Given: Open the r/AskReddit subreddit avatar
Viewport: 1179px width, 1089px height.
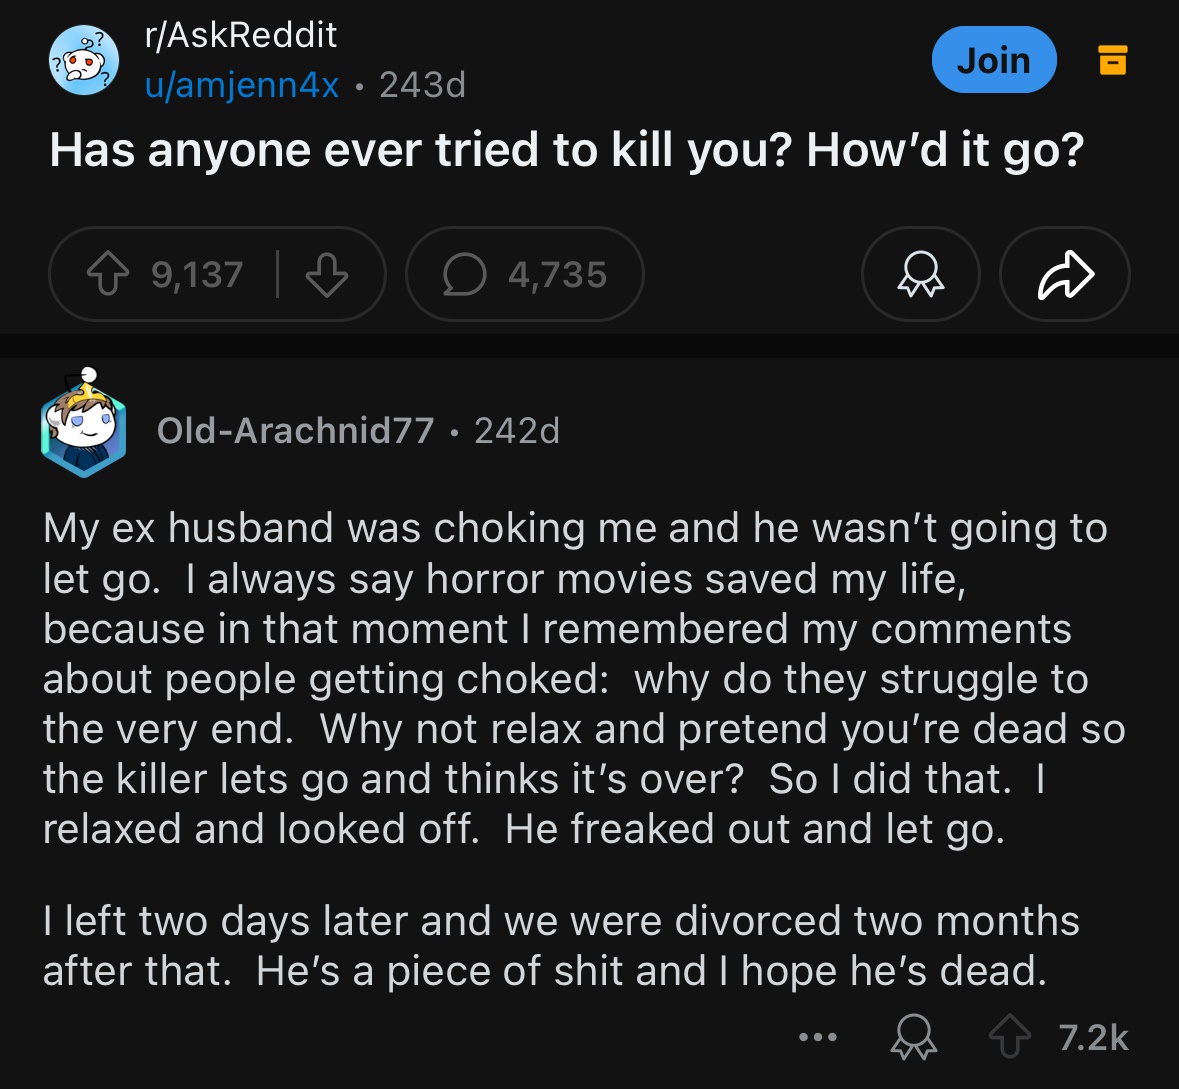Looking at the screenshot, I should (x=84, y=62).
